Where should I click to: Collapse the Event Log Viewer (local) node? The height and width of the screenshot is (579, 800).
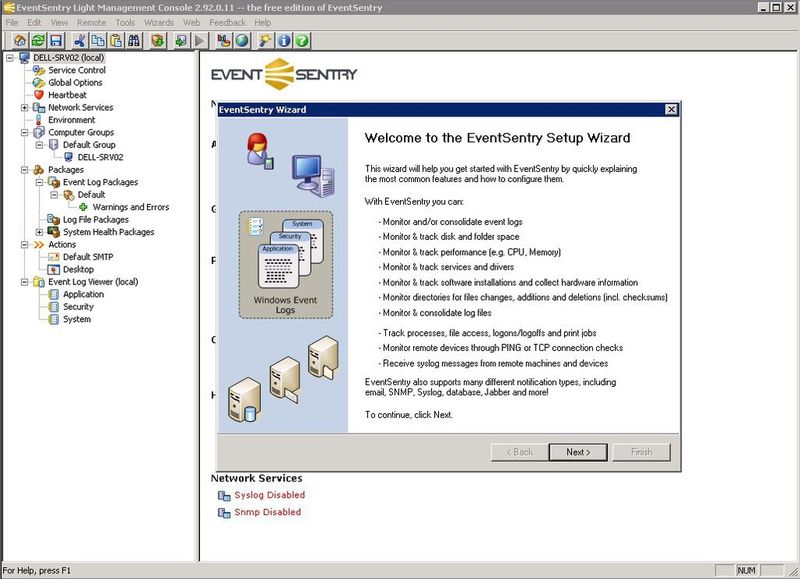(x=24, y=282)
